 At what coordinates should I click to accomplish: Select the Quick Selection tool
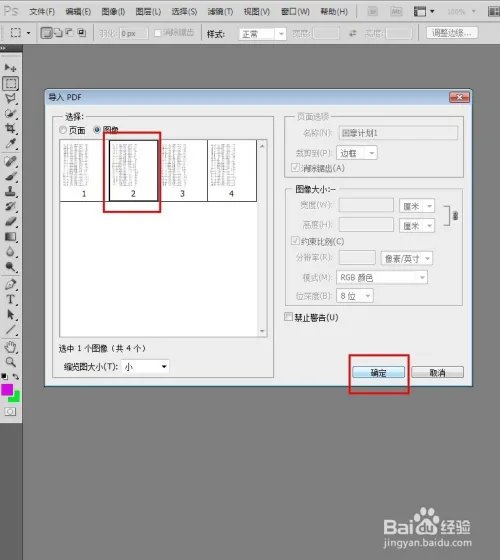(10, 114)
